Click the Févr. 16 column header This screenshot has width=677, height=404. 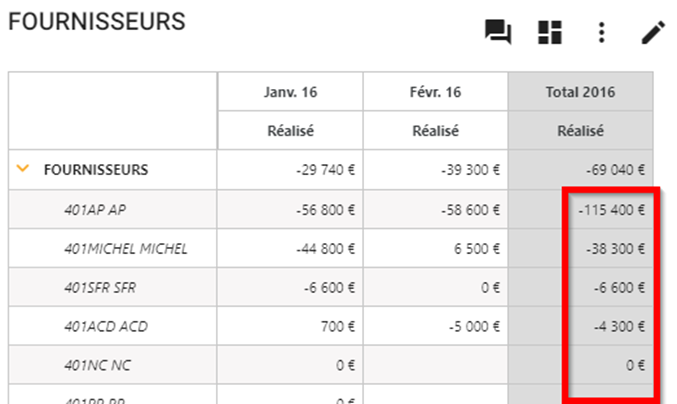pos(435,92)
